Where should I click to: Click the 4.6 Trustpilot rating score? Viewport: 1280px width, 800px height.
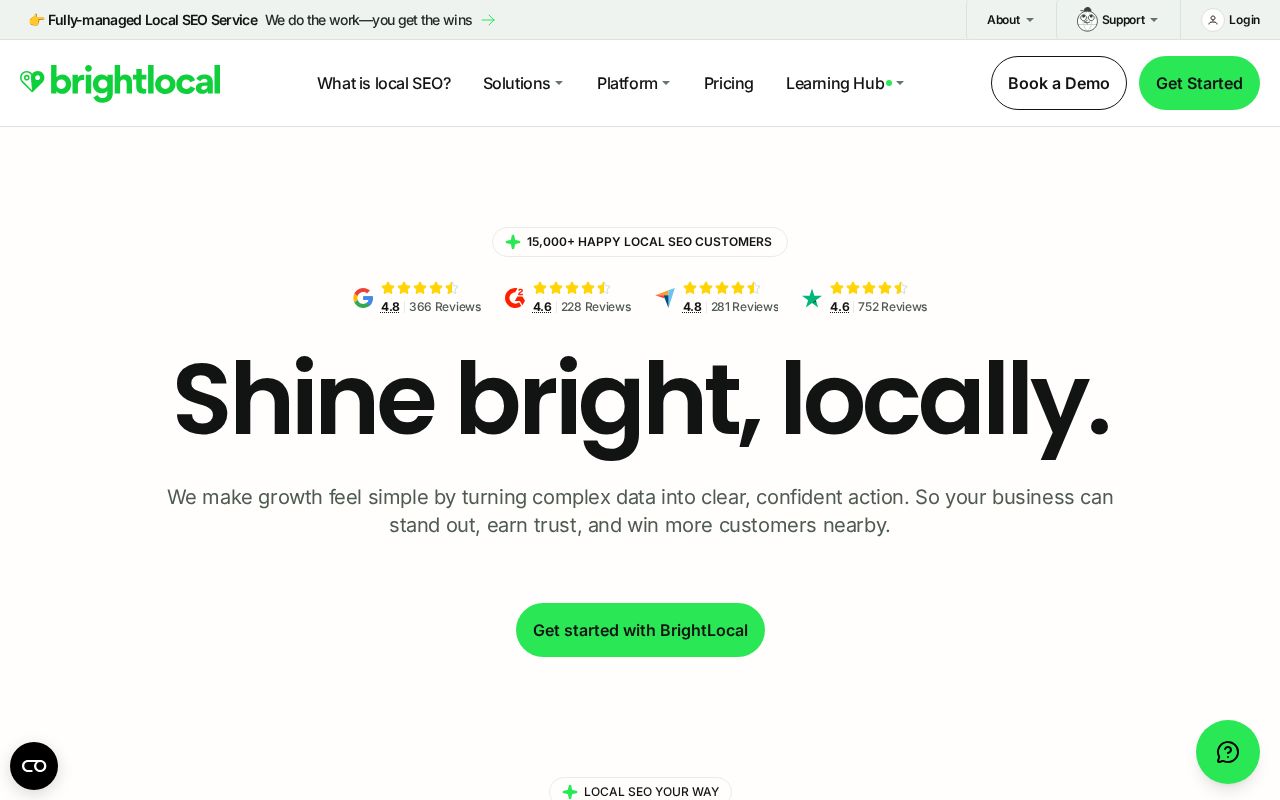(840, 307)
